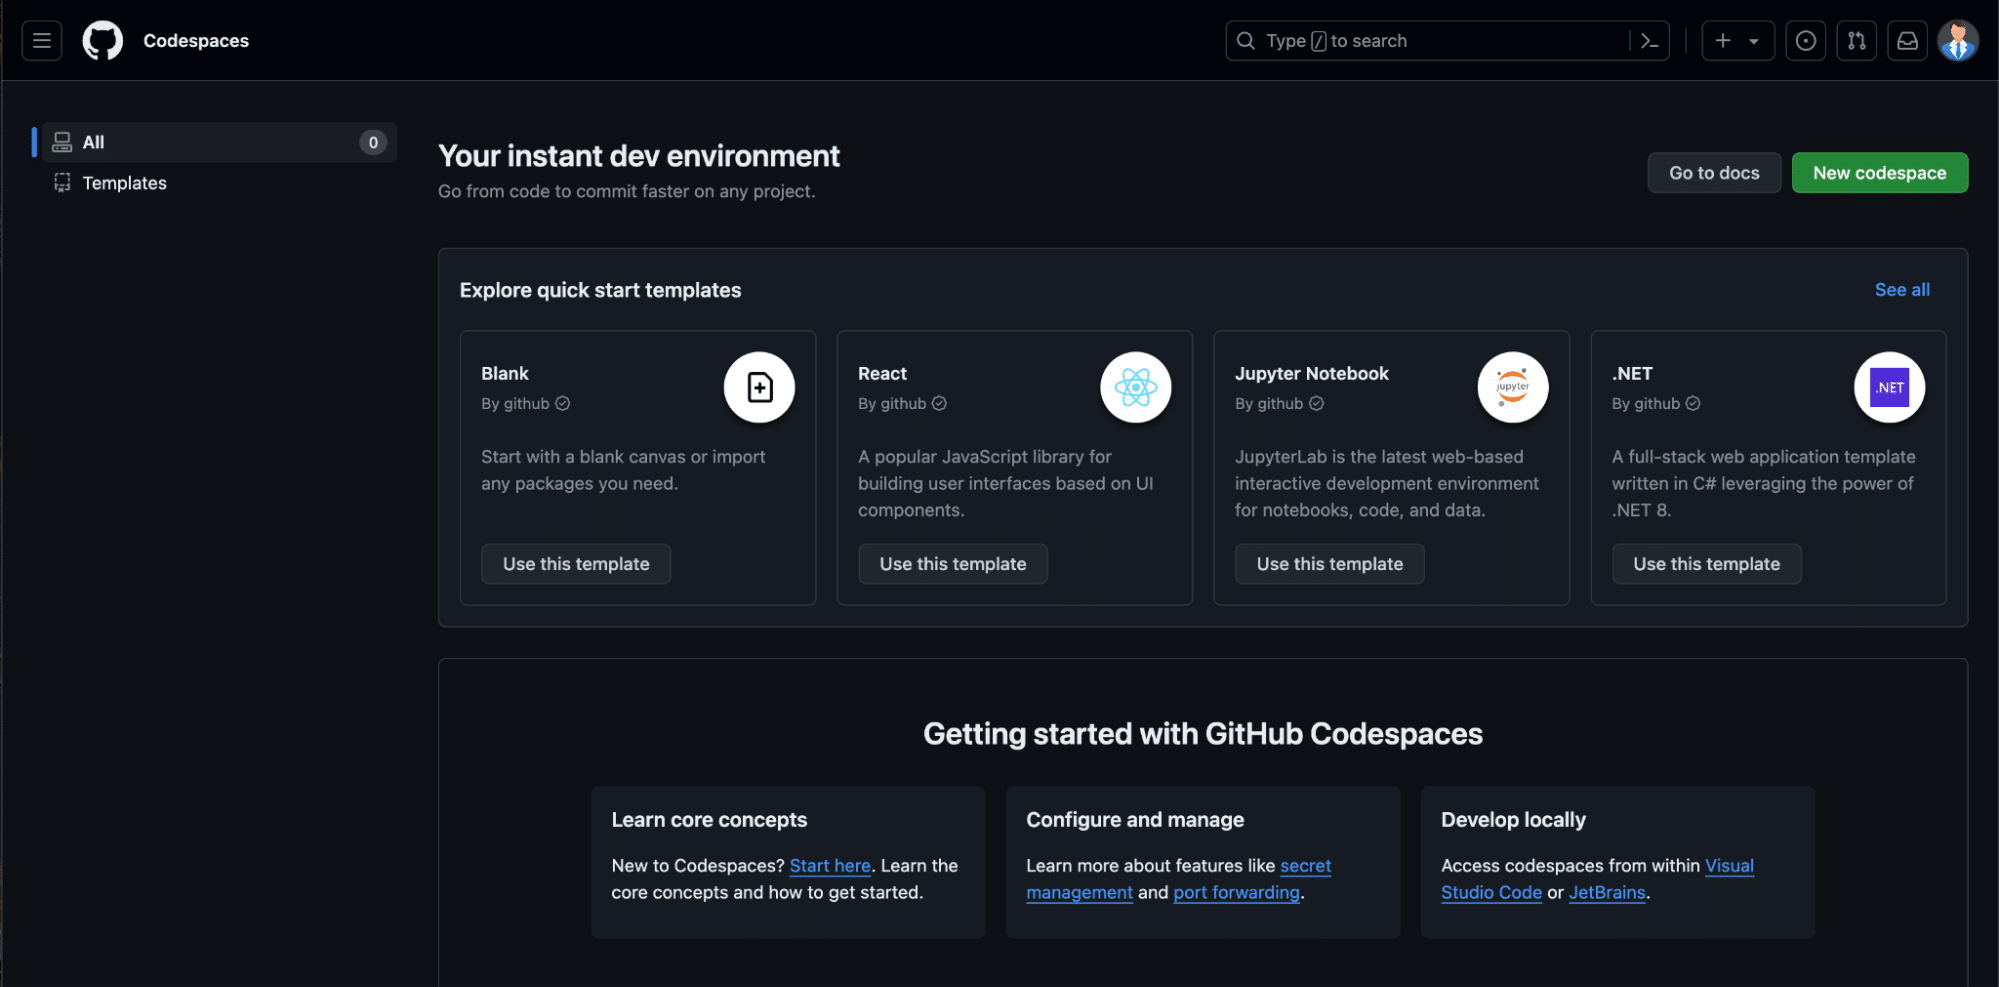Select Templates in the sidebar
1999x987 pixels.
125,183
